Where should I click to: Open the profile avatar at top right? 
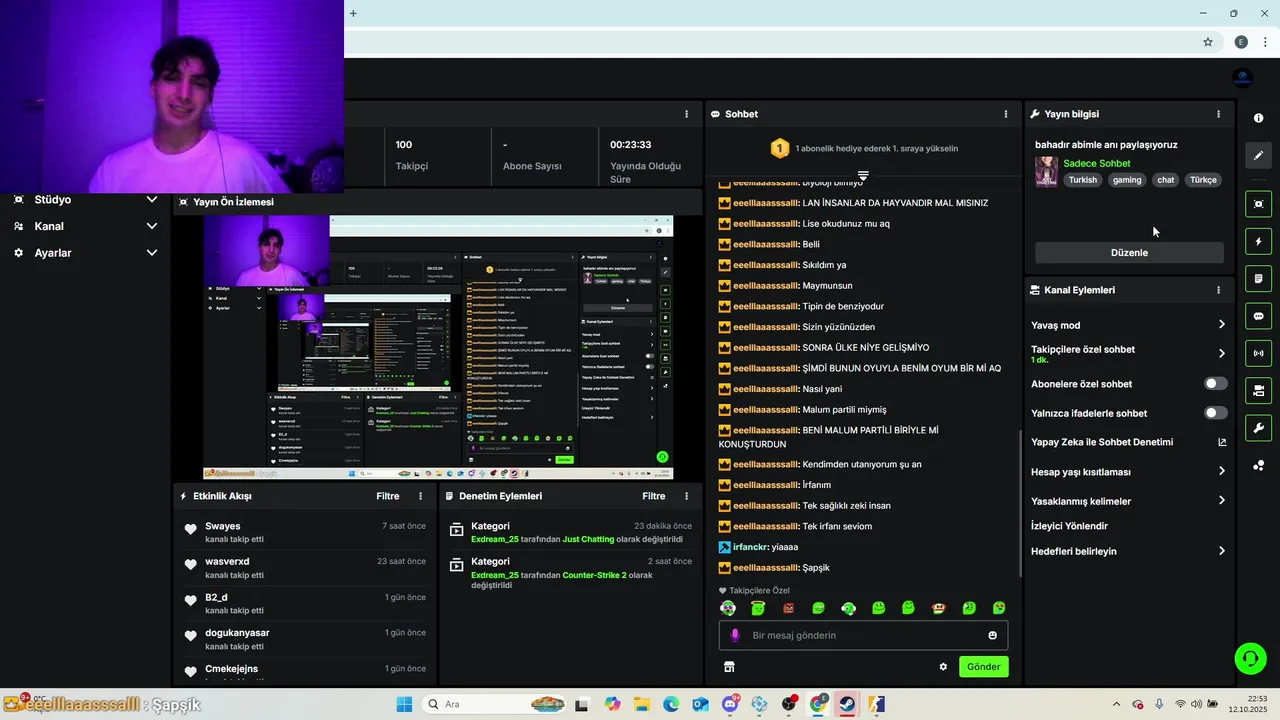(x=1242, y=78)
